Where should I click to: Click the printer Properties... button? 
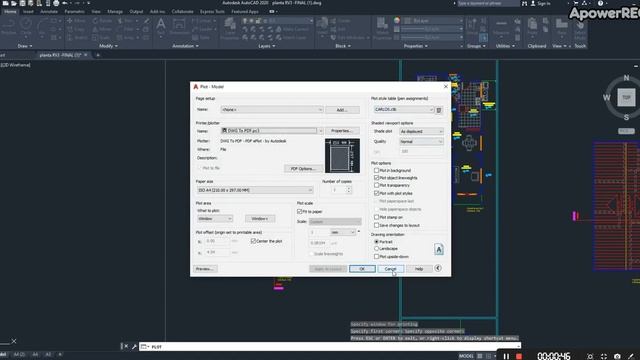point(342,131)
